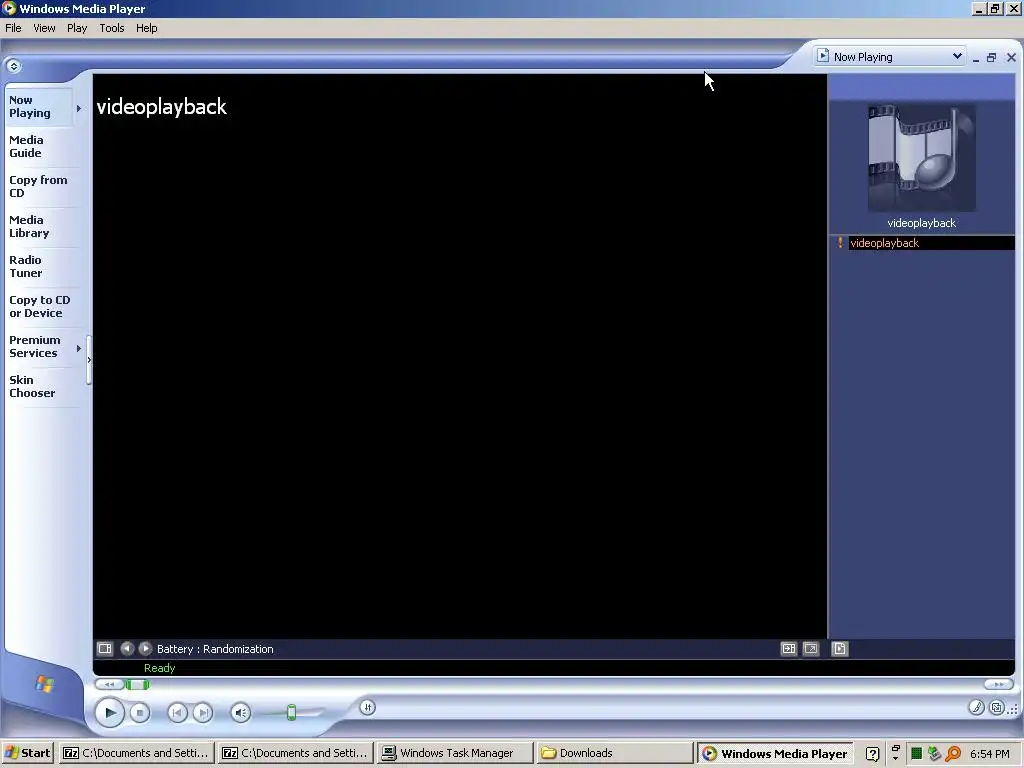
Task: Toggle menu bar auto-hide button
Action: (14, 66)
